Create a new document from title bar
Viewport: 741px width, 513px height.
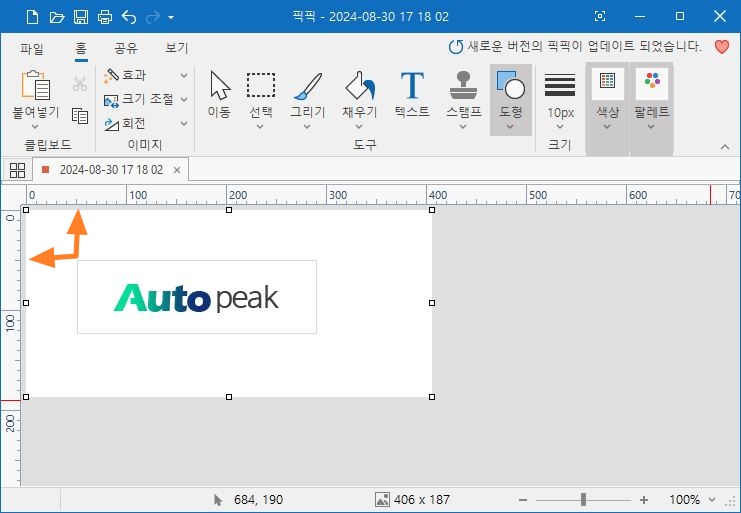click(x=32, y=17)
